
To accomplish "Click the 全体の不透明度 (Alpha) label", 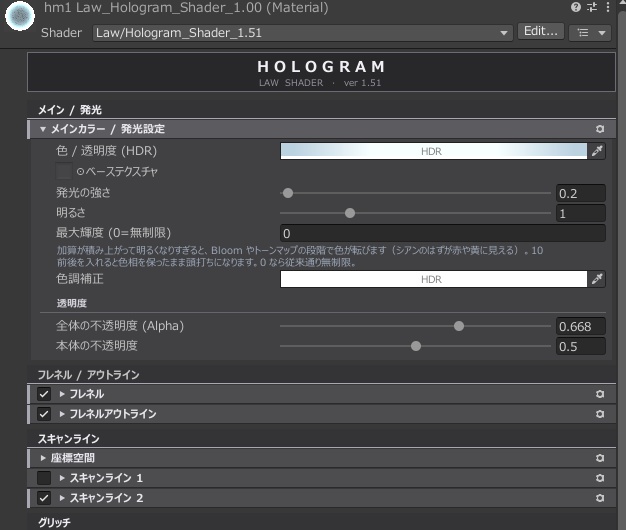I will tap(120, 326).
